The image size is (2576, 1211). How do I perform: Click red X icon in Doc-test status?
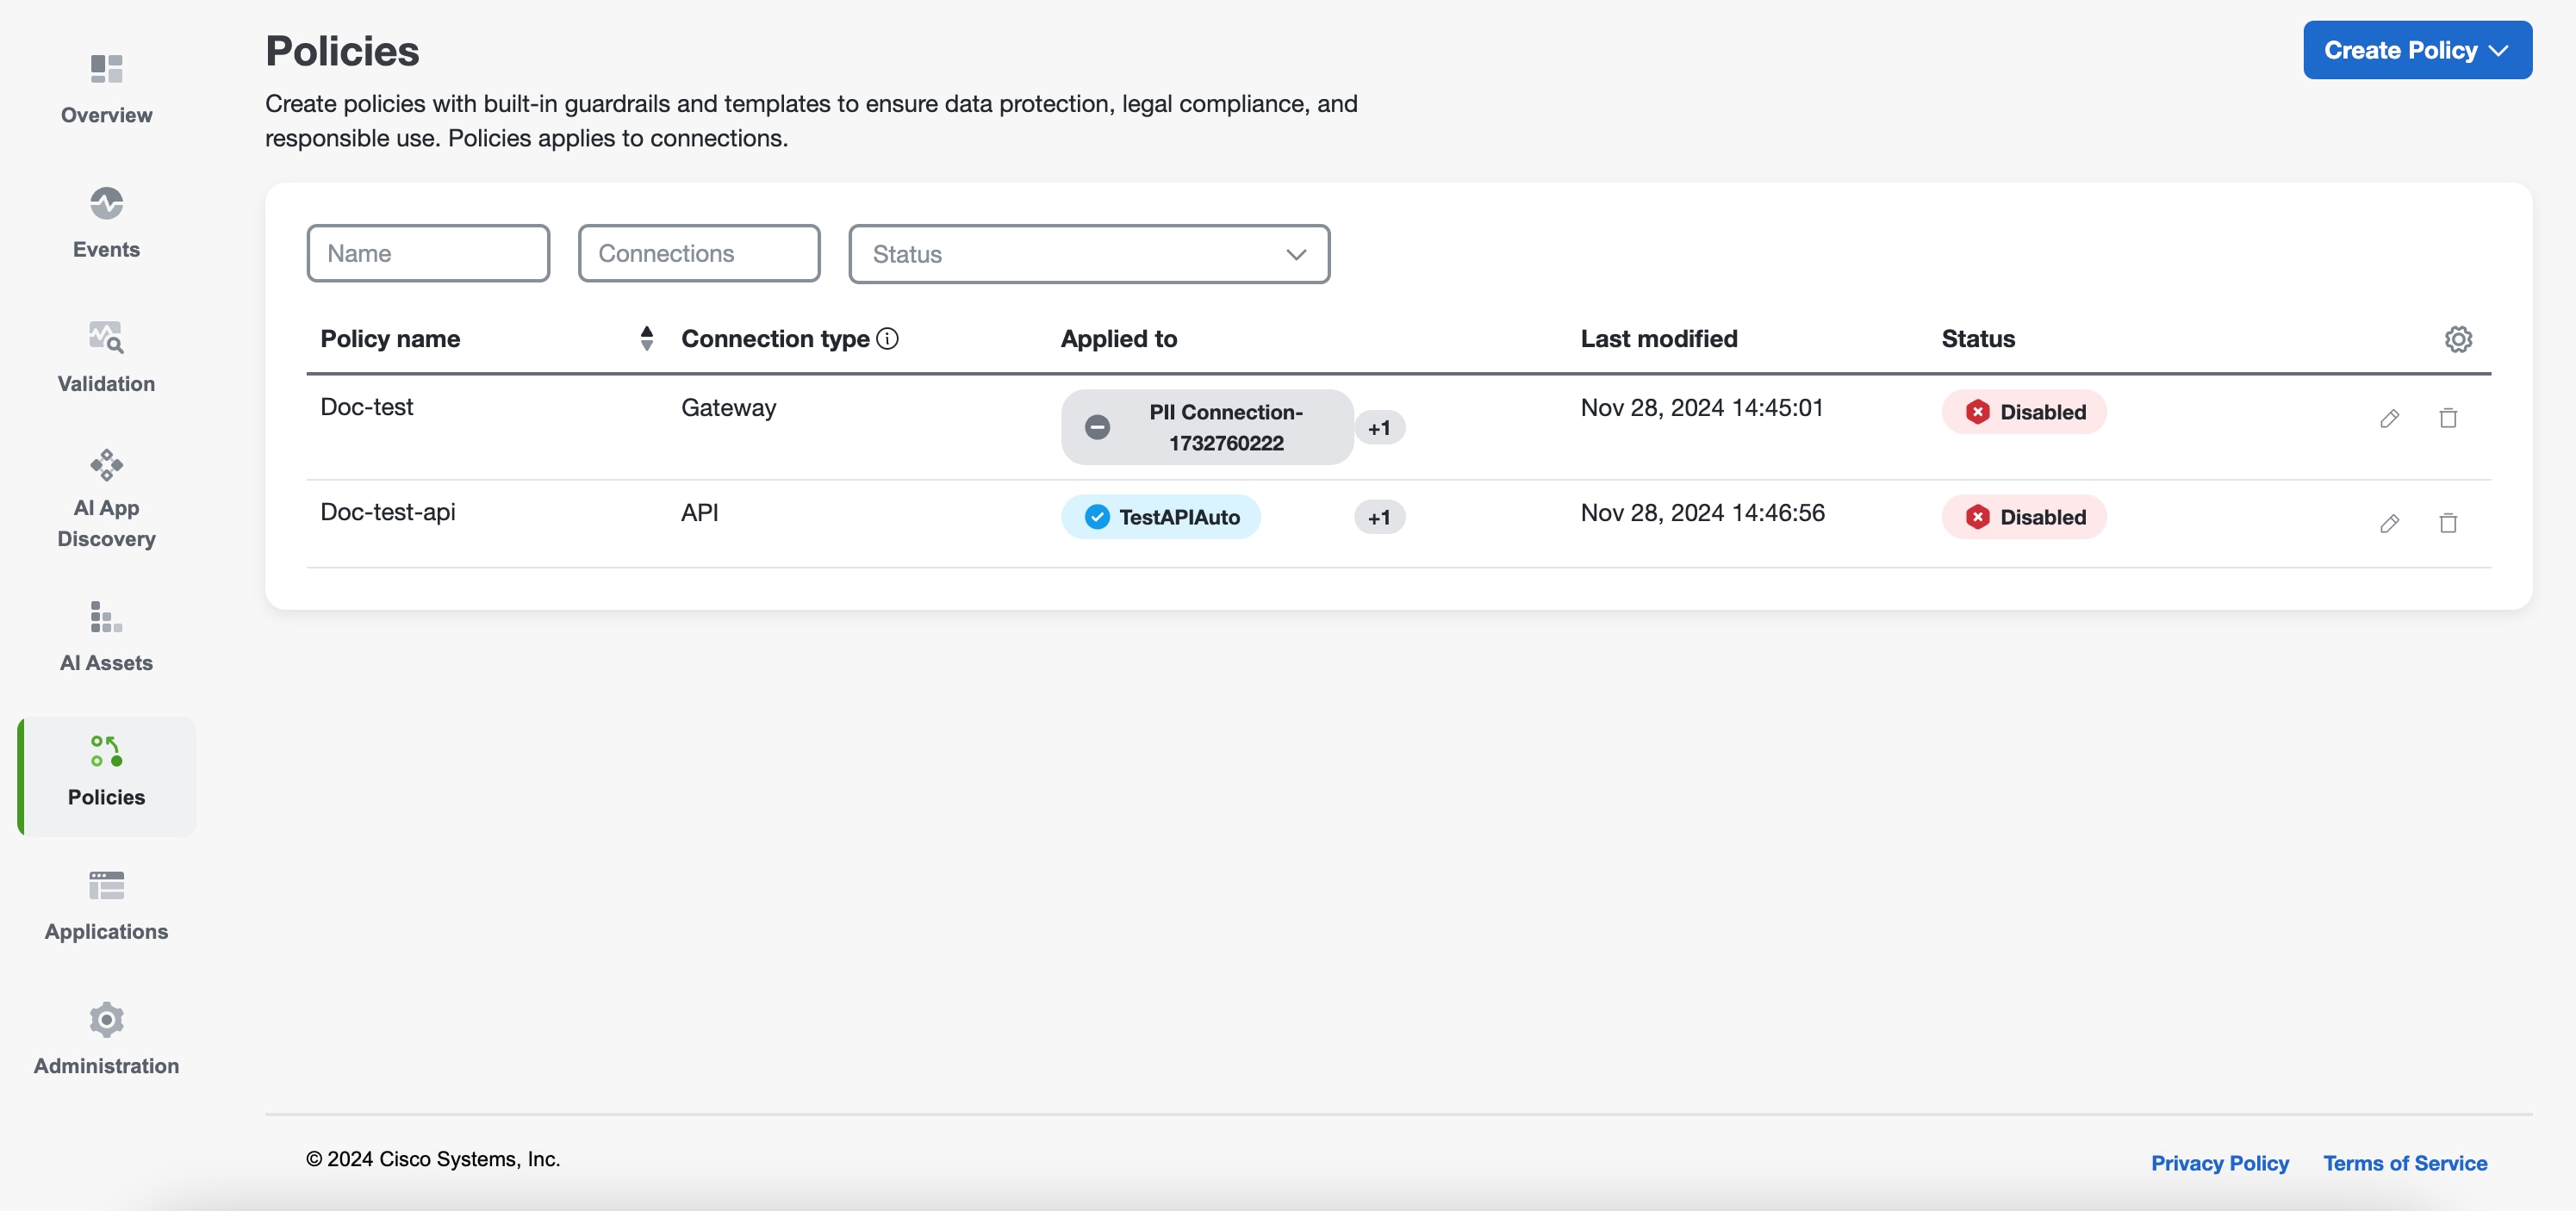point(1977,412)
